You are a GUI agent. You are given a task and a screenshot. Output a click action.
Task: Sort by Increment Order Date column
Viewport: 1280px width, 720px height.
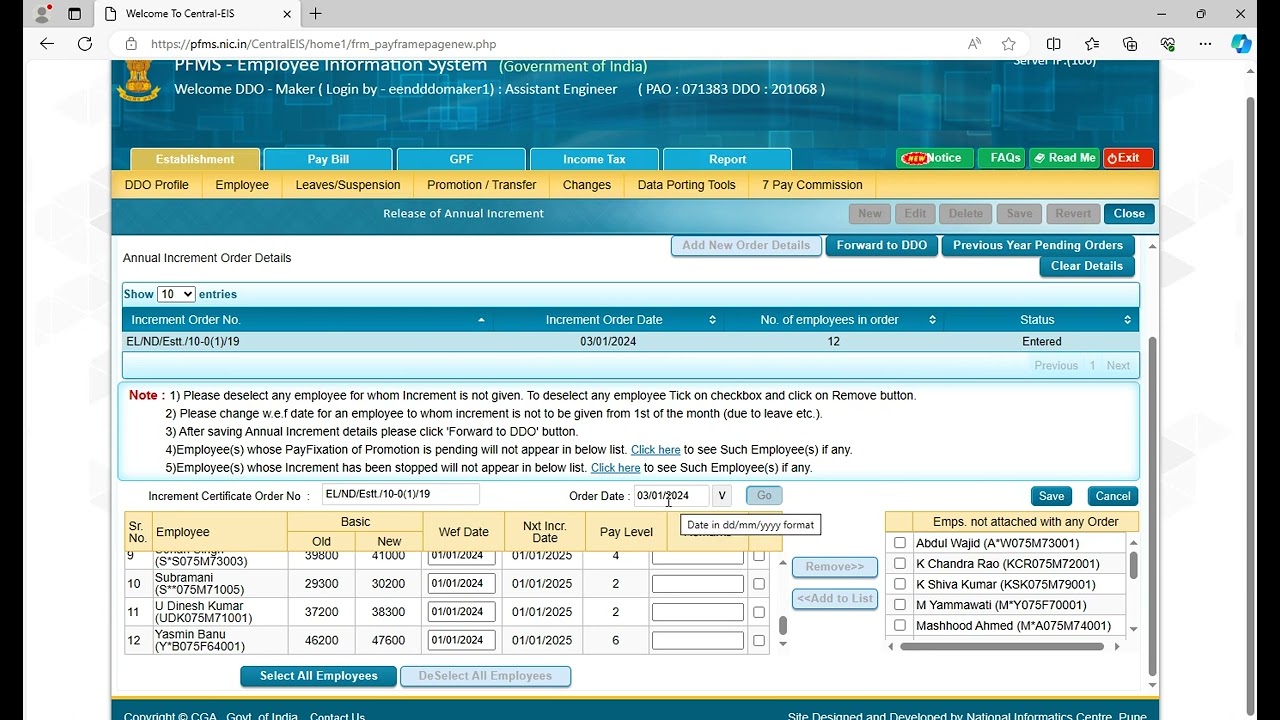click(607, 320)
